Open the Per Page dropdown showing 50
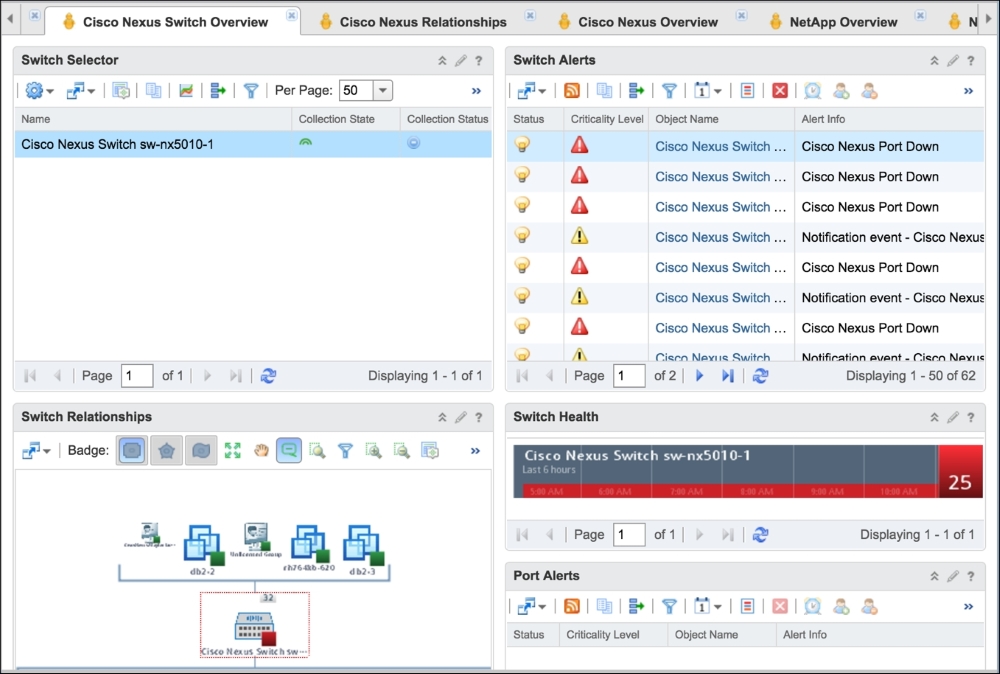Viewport: 1000px width, 674px height. (383, 90)
